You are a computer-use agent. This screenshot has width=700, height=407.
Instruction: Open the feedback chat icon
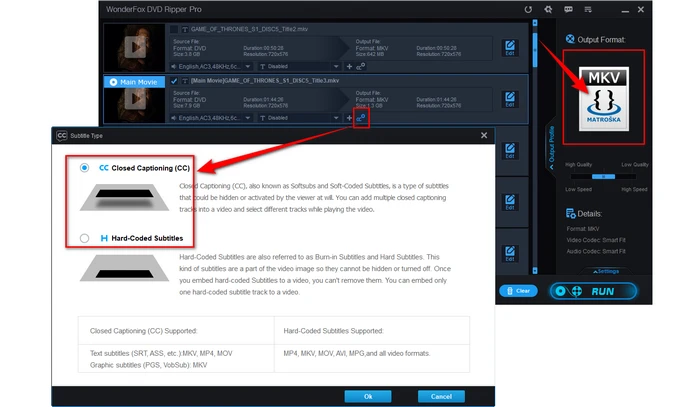tap(568, 9)
